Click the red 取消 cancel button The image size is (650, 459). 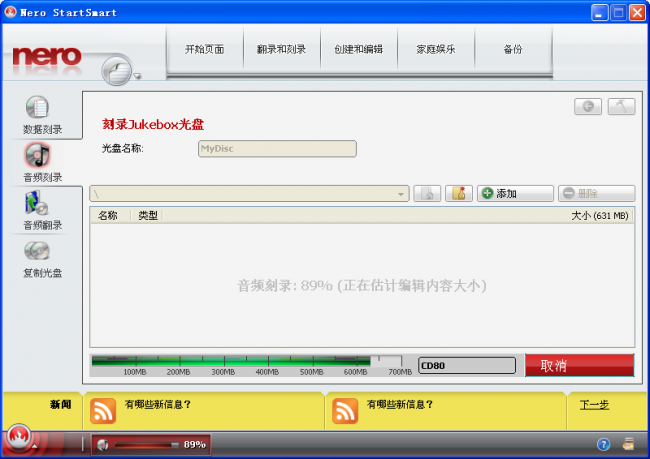pos(580,365)
